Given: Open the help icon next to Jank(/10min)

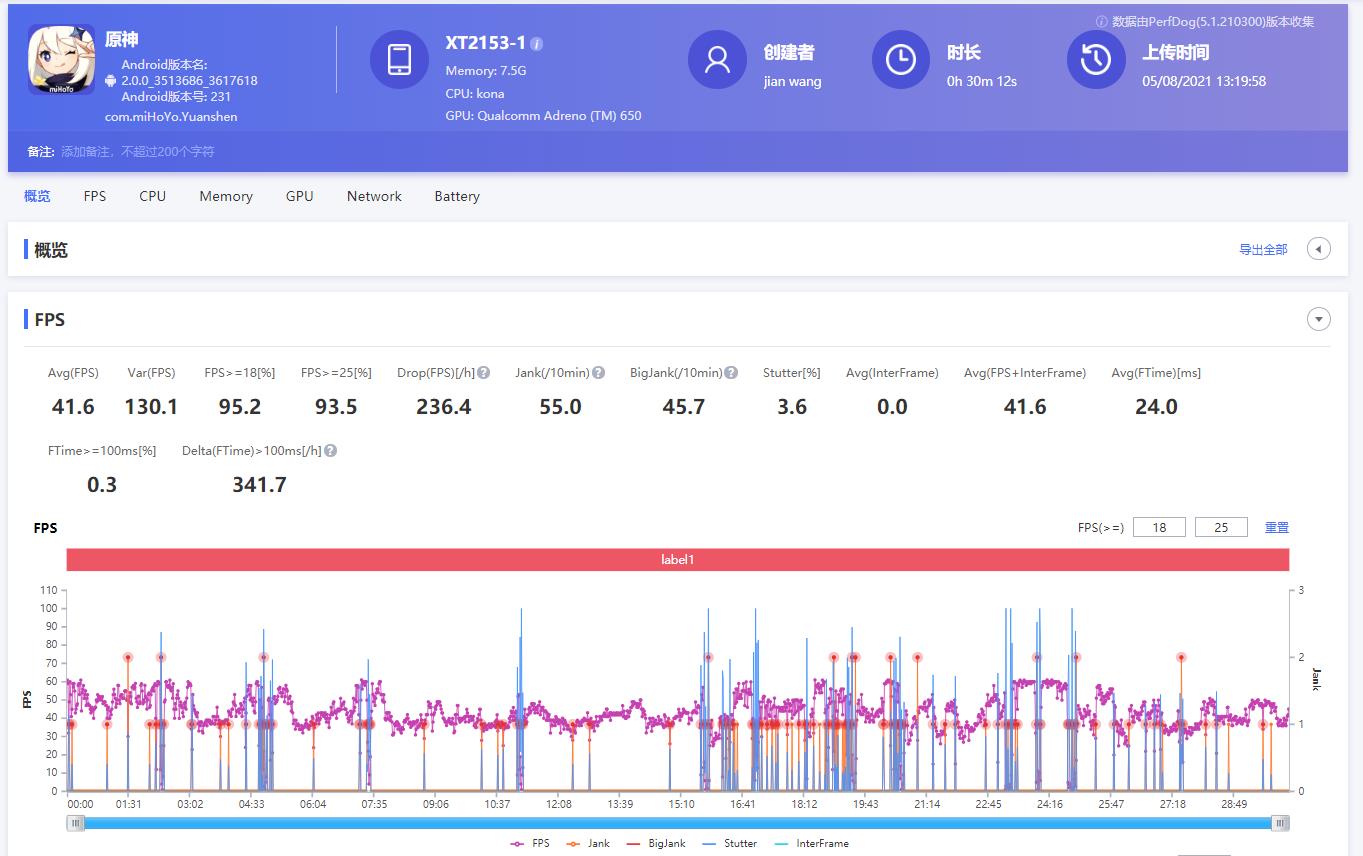Looking at the screenshot, I should tap(597, 371).
